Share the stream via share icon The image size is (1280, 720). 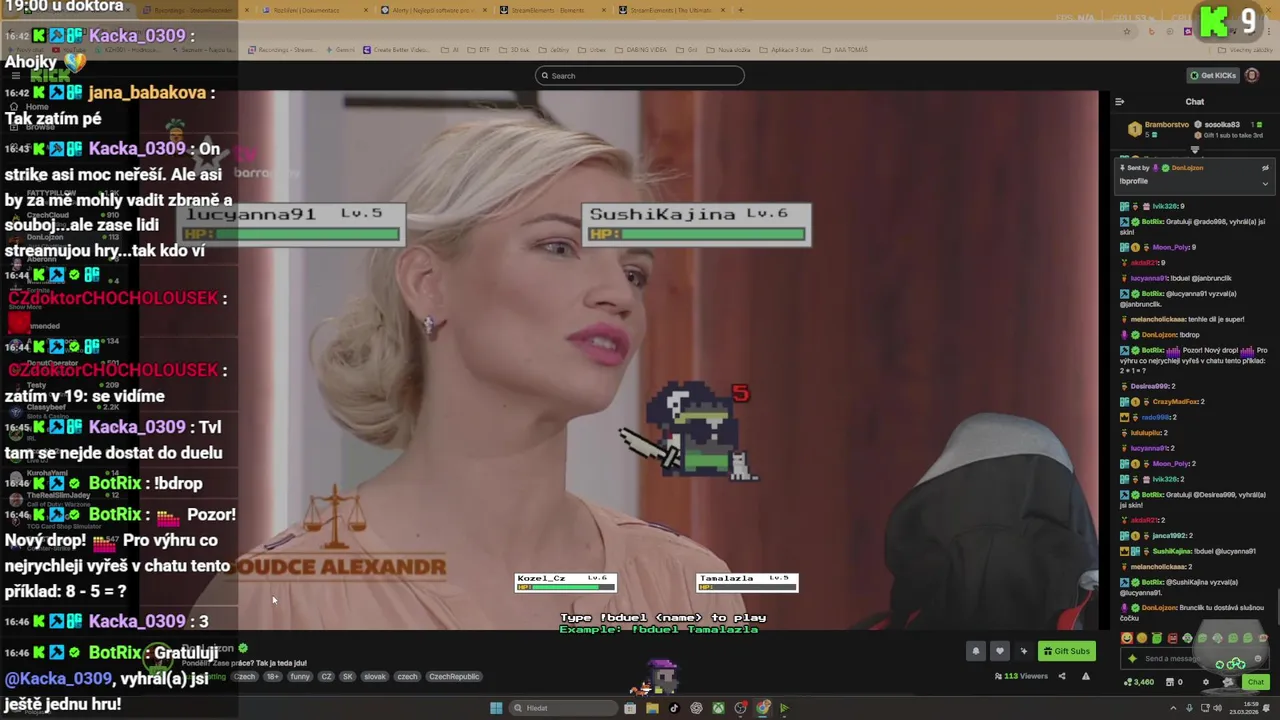1062,676
